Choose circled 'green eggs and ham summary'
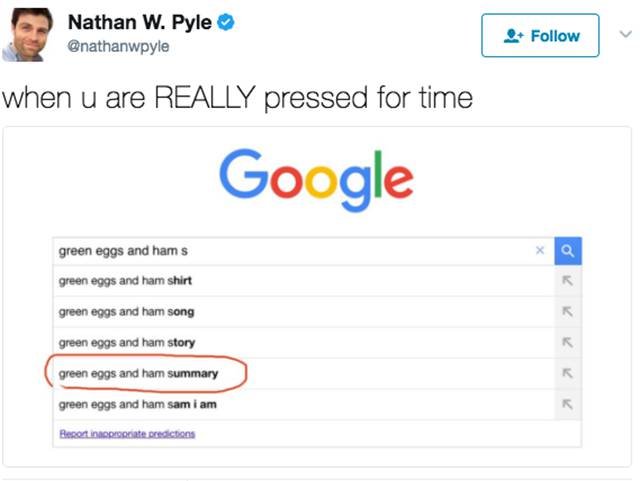Image resolution: width=640 pixels, height=481 pixels. 303,373
